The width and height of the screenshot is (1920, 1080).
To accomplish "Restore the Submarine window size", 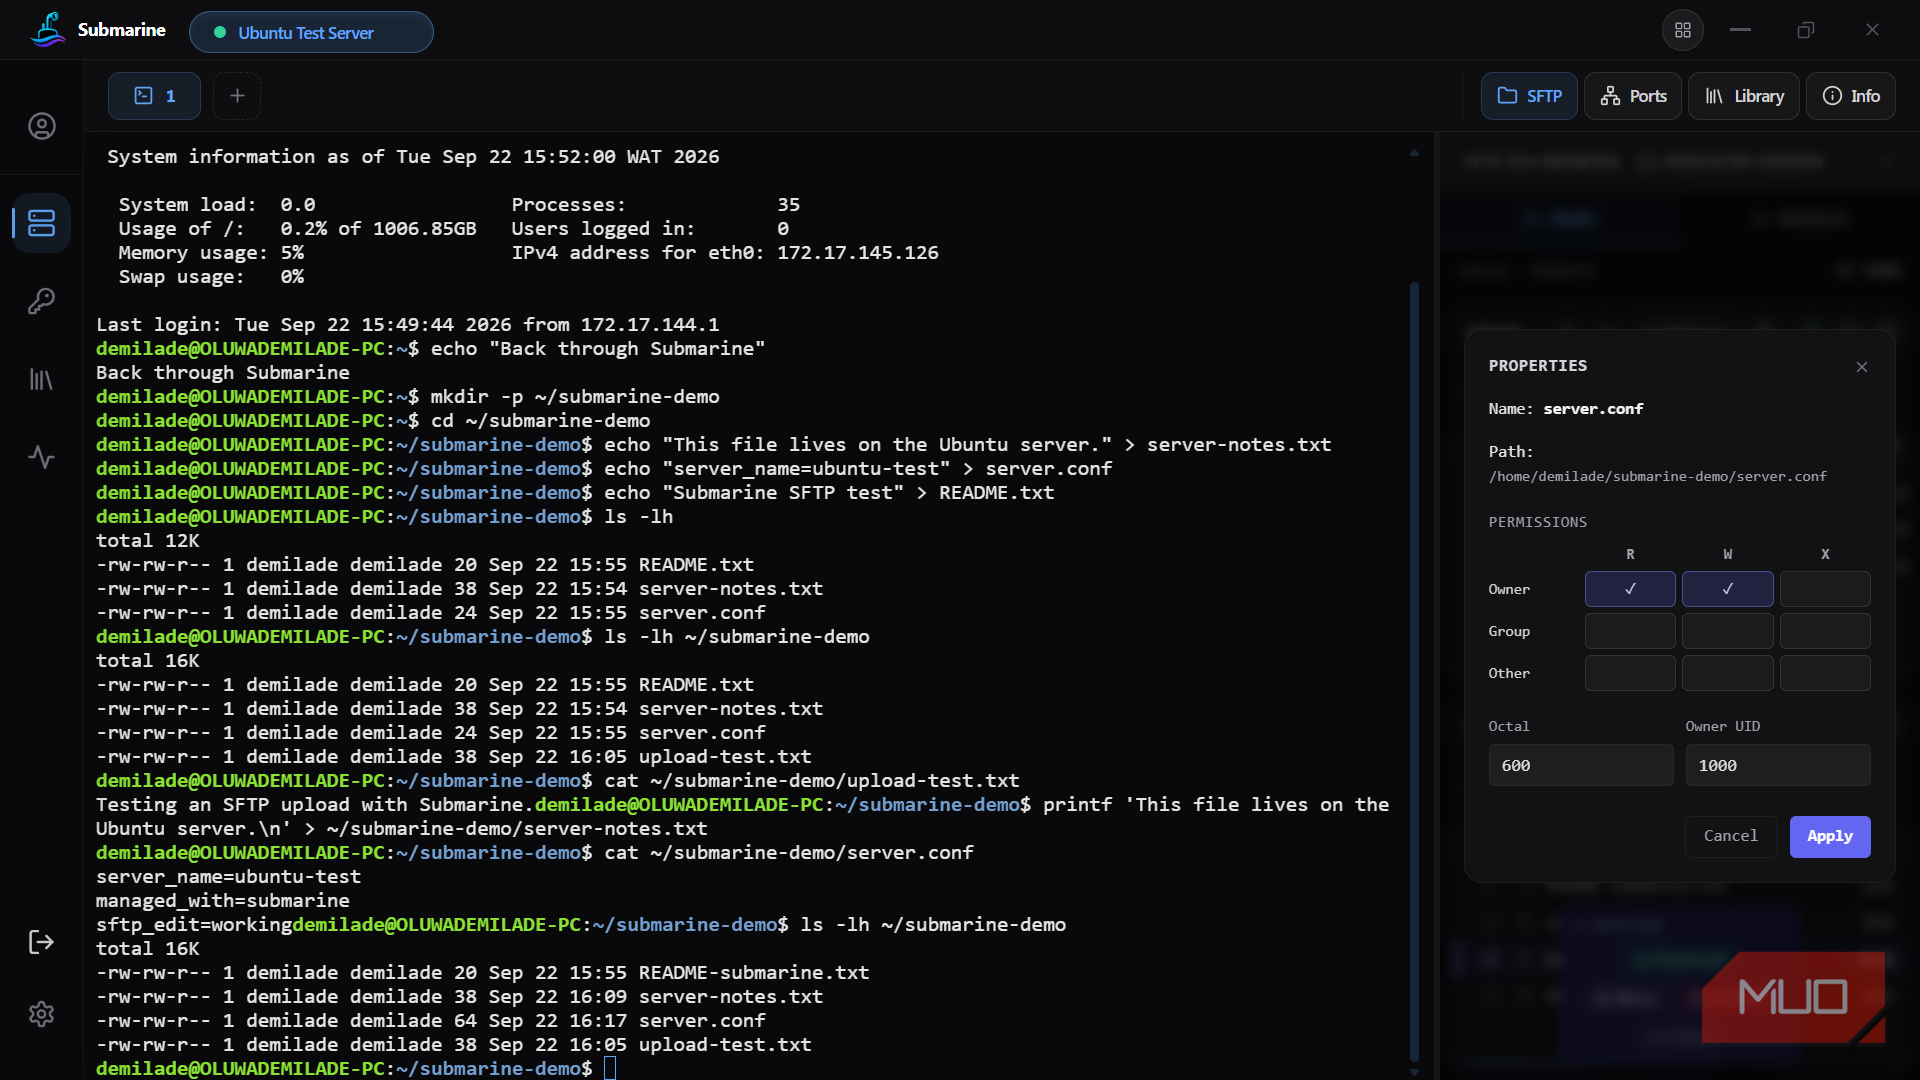I will point(1805,30).
